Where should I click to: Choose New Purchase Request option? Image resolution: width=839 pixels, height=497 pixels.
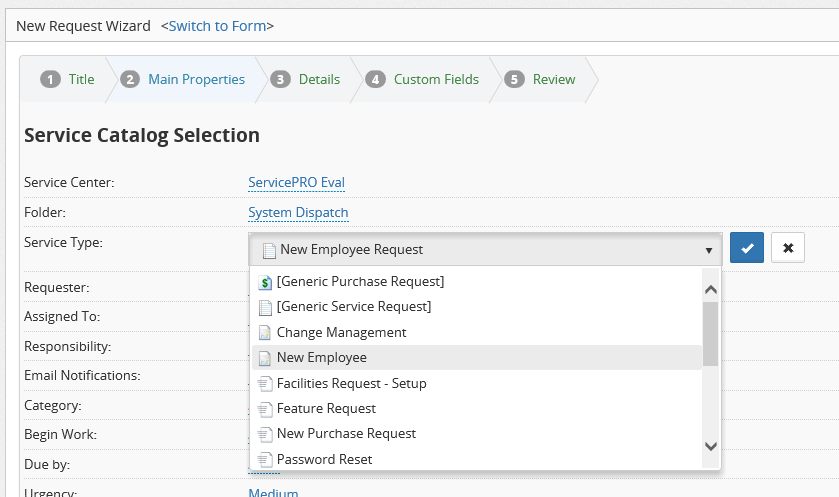[346, 433]
